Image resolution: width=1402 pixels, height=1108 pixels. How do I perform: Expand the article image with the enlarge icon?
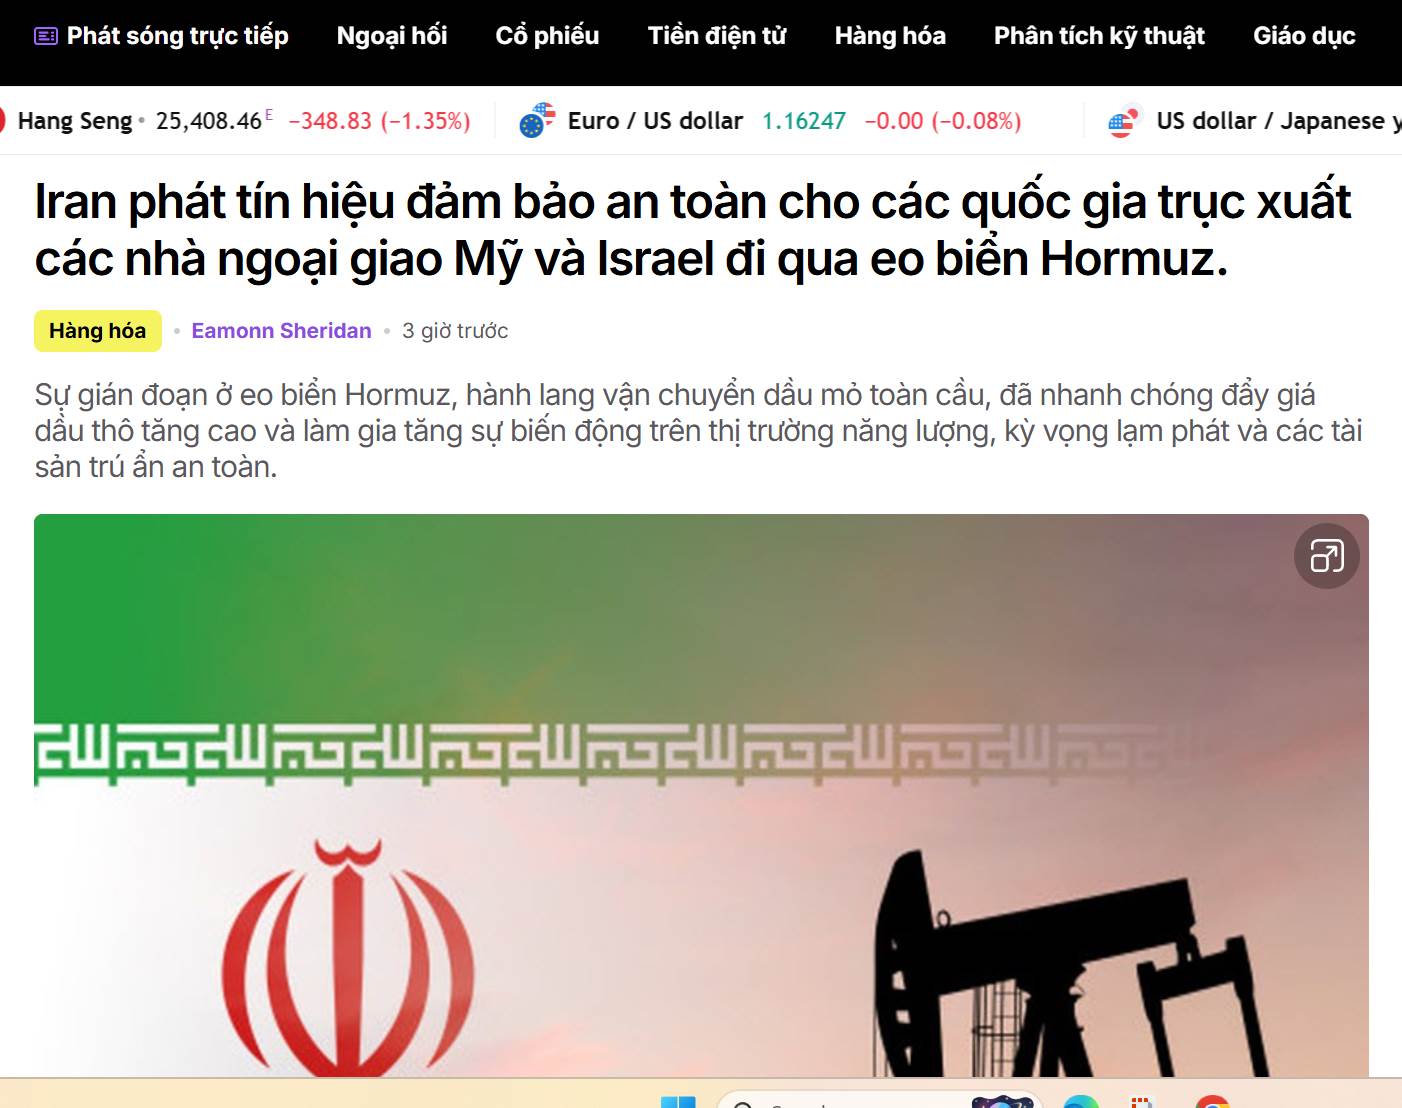[1327, 556]
